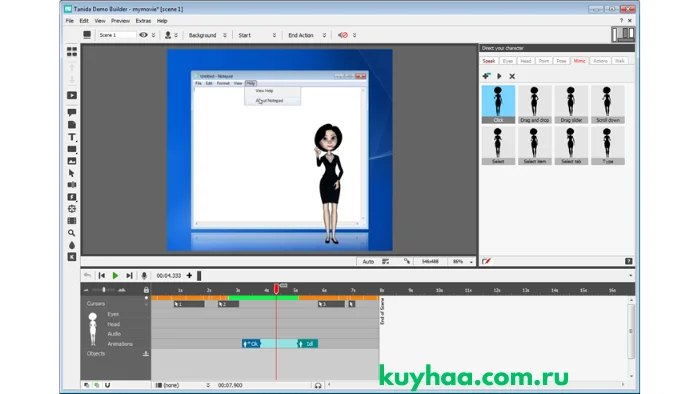Open the File menu

coord(70,21)
